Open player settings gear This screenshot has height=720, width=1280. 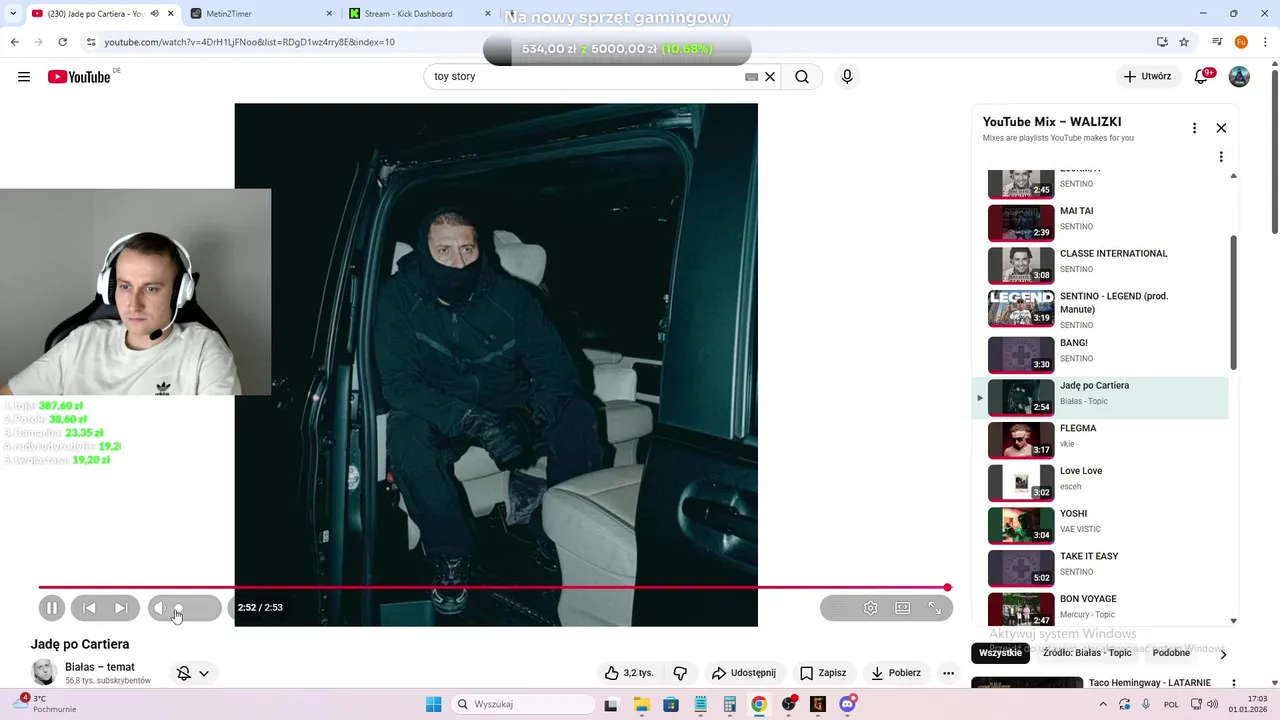pyautogui.click(x=871, y=608)
